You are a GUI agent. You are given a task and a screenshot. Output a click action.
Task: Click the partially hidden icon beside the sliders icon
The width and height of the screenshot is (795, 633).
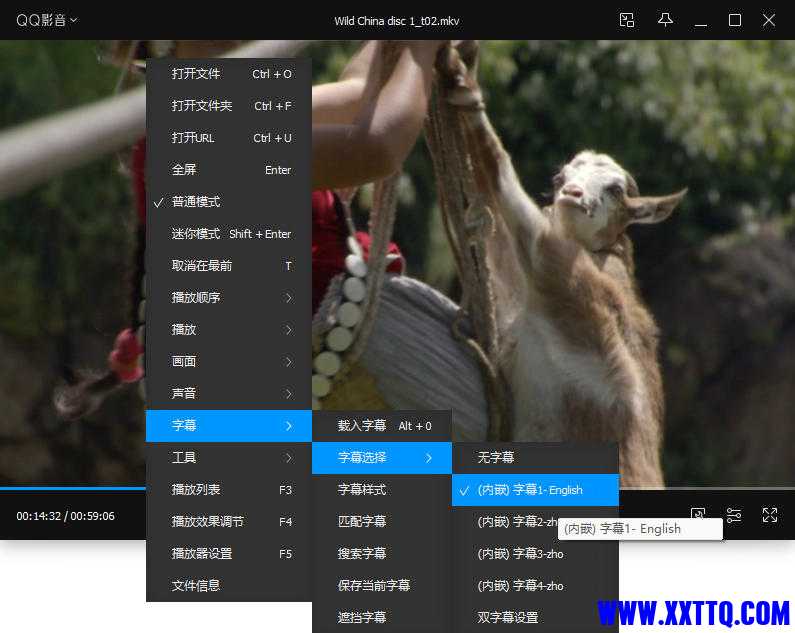pos(698,513)
